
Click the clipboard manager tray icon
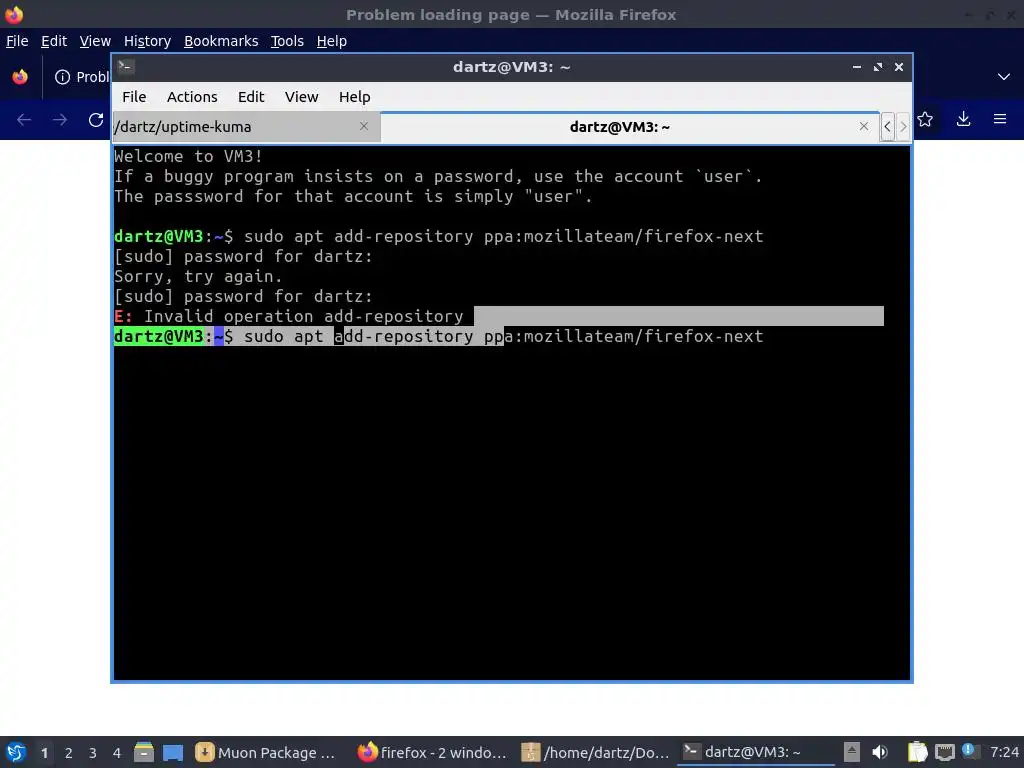click(x=917, y=752)
